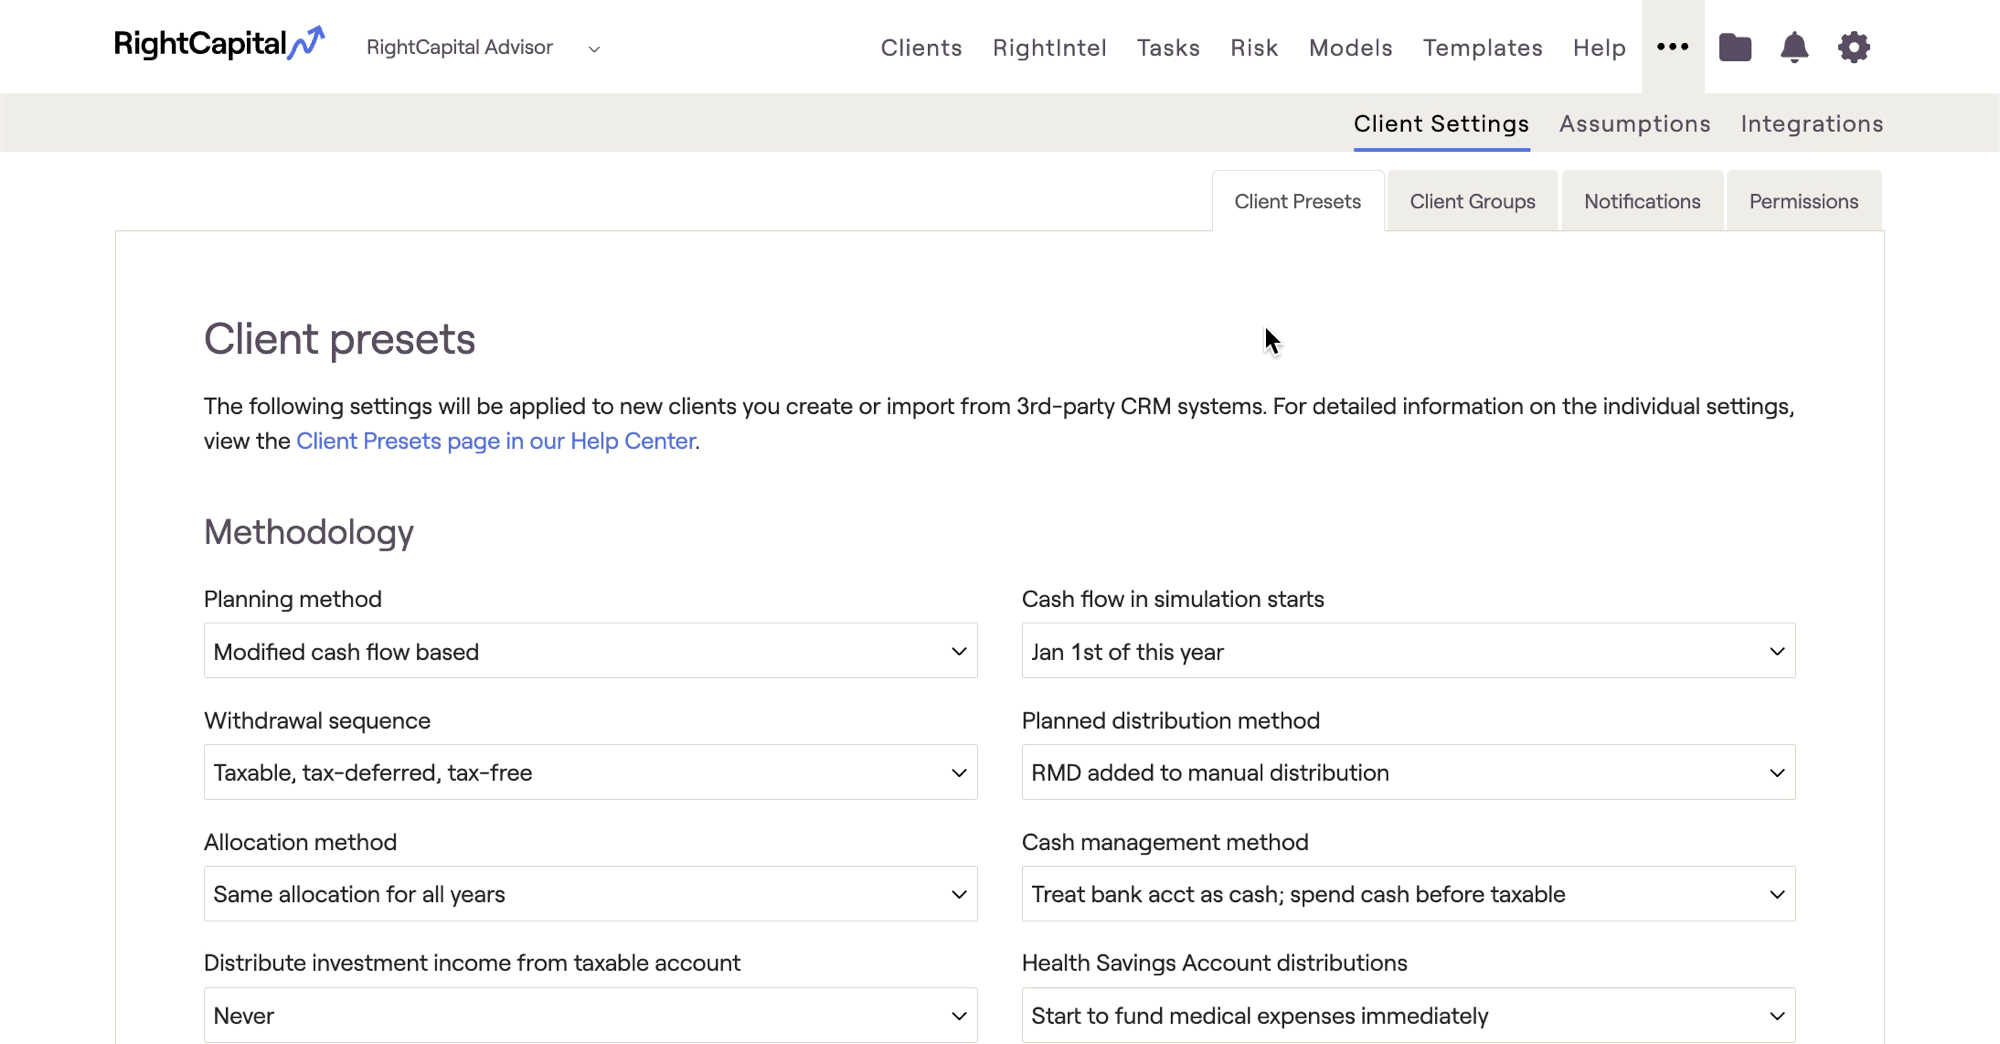Click the Cash flow in simulation starts label

1173,599
